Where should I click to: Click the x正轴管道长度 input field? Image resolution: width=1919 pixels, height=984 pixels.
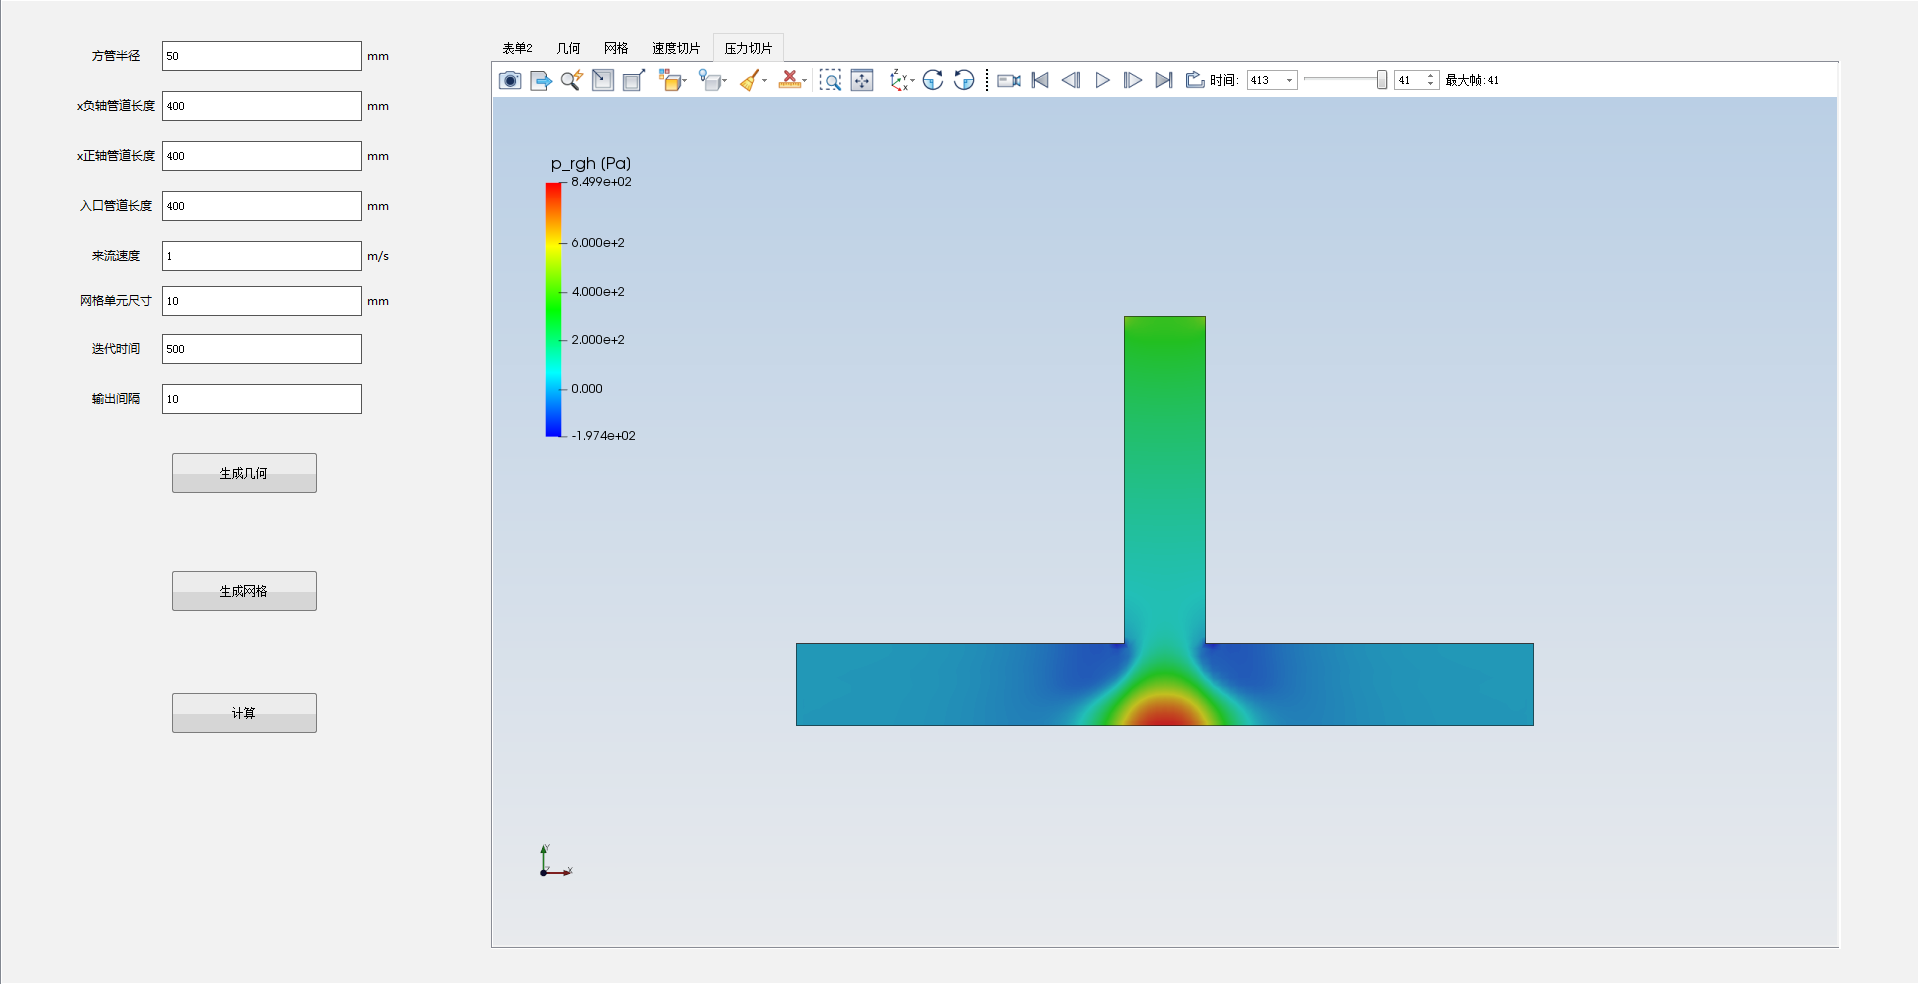point(262,156)
